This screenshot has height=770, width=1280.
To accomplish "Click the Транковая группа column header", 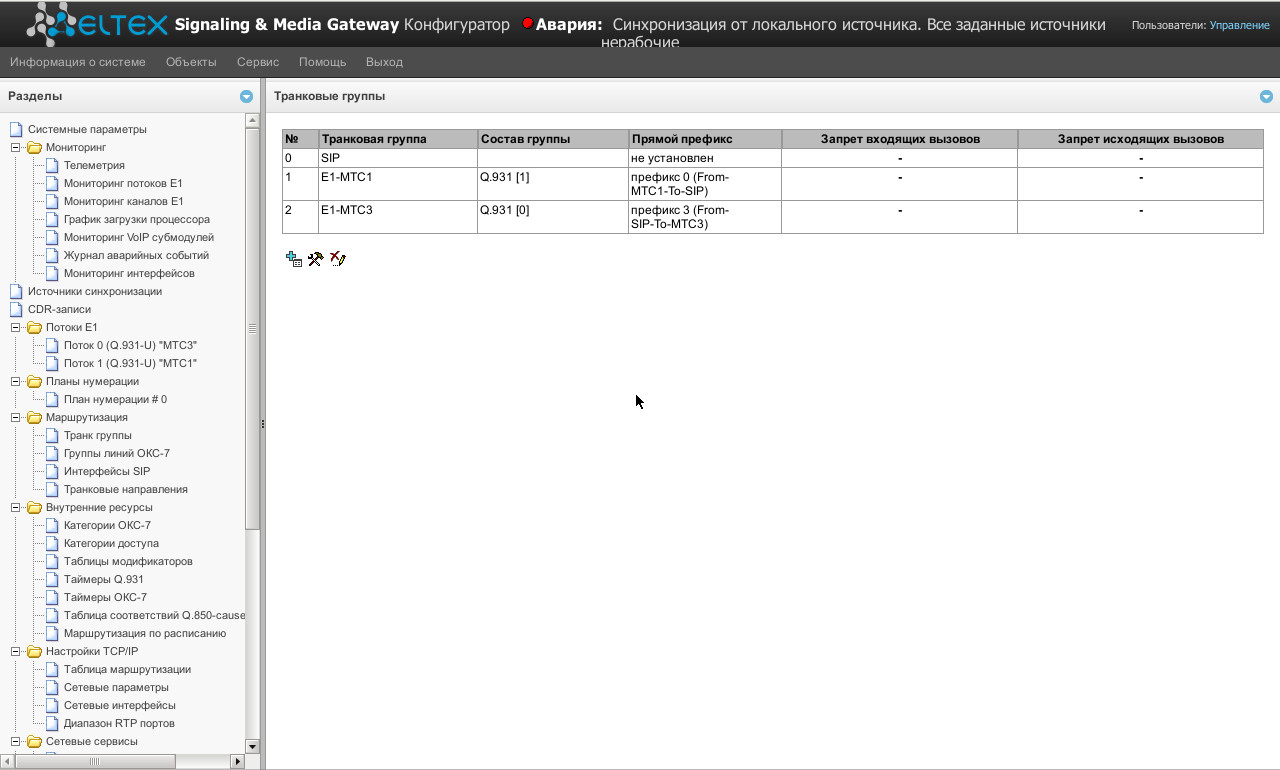I will [398, 139].
